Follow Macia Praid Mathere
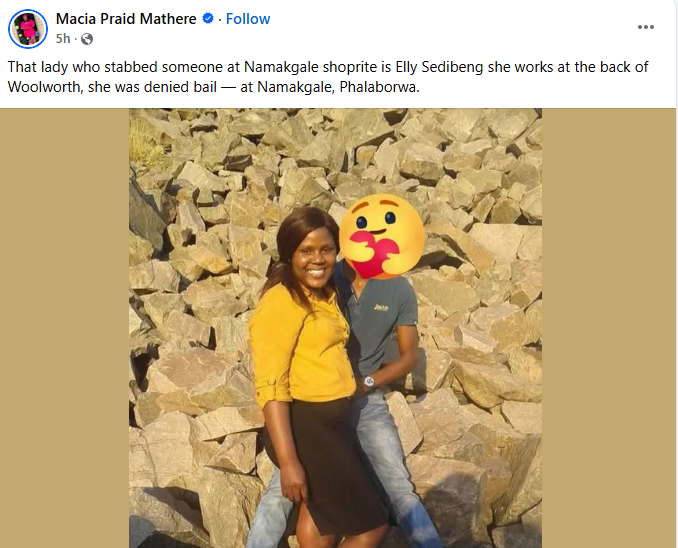This screenshot has width=678, height=548. click(248, 19)
